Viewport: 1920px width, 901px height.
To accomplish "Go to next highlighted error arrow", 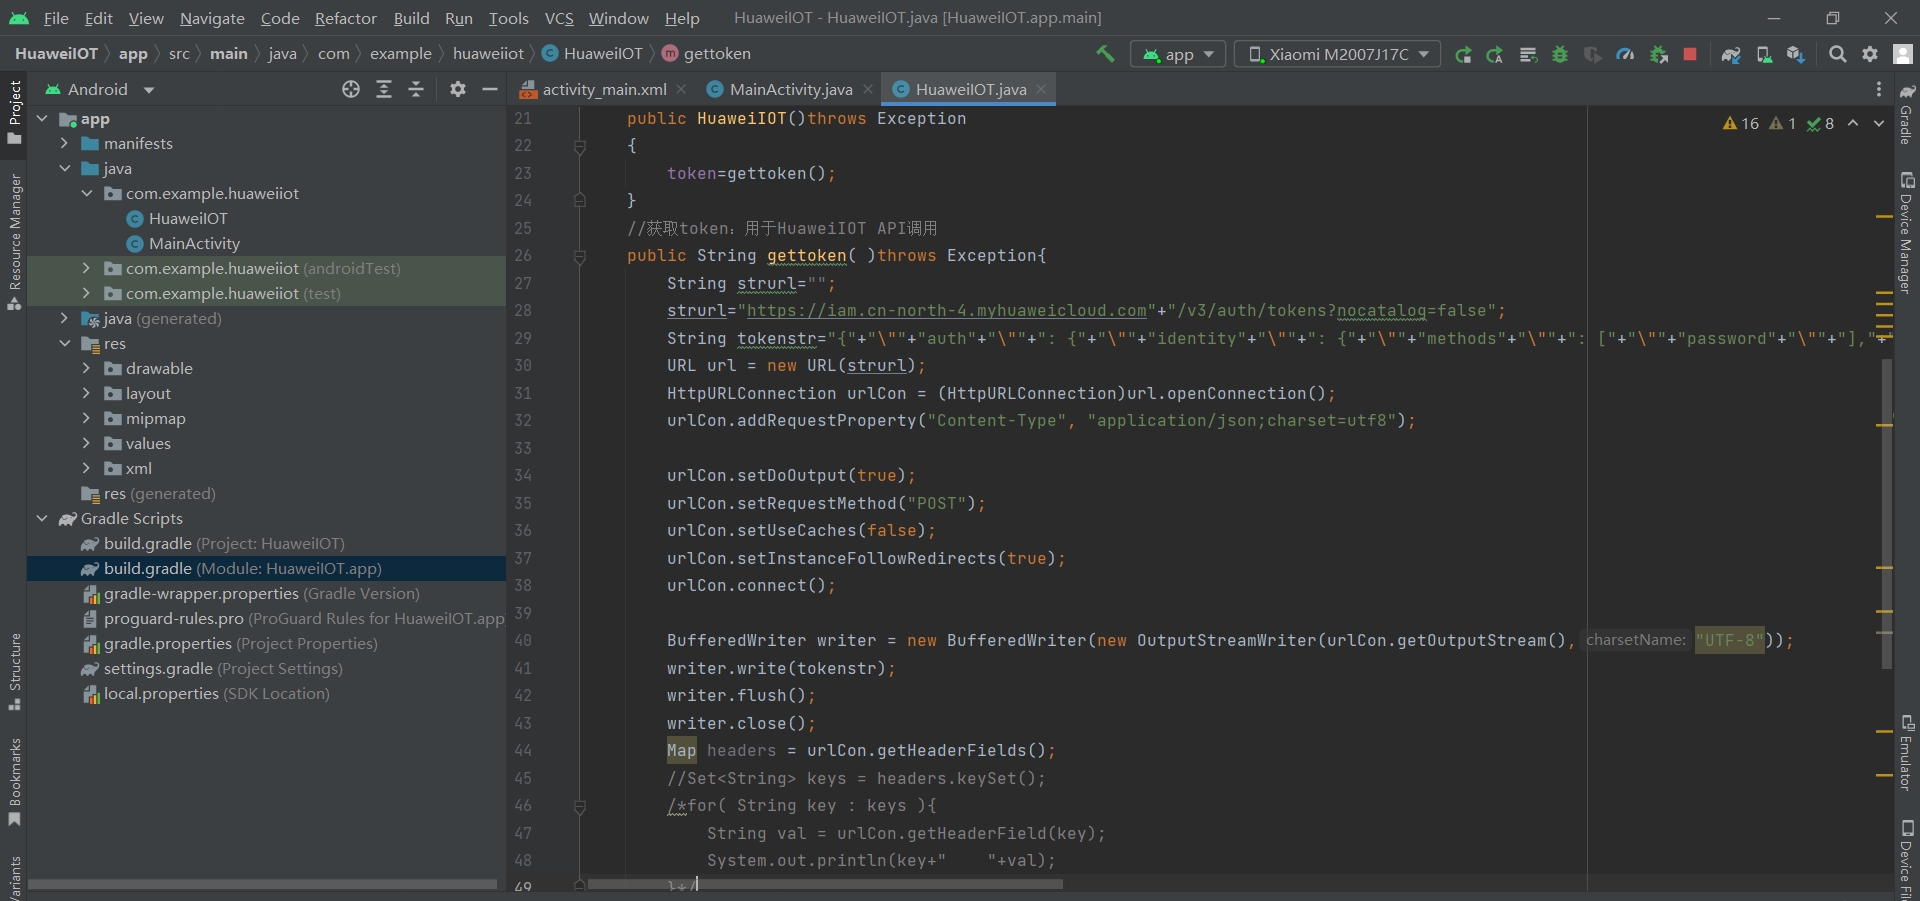I will pyautogui.click(x=1879, y=123).
